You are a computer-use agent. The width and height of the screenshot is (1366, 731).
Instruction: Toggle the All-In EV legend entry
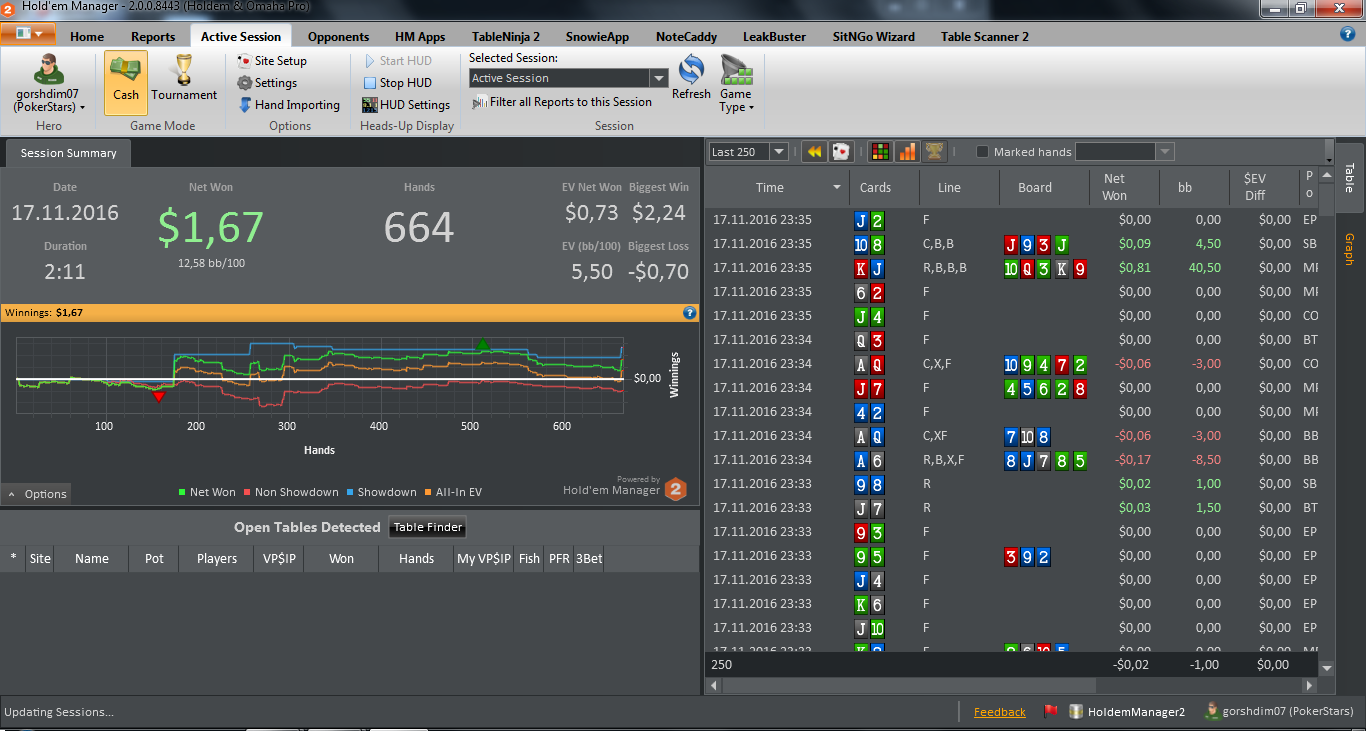(453, 492)
